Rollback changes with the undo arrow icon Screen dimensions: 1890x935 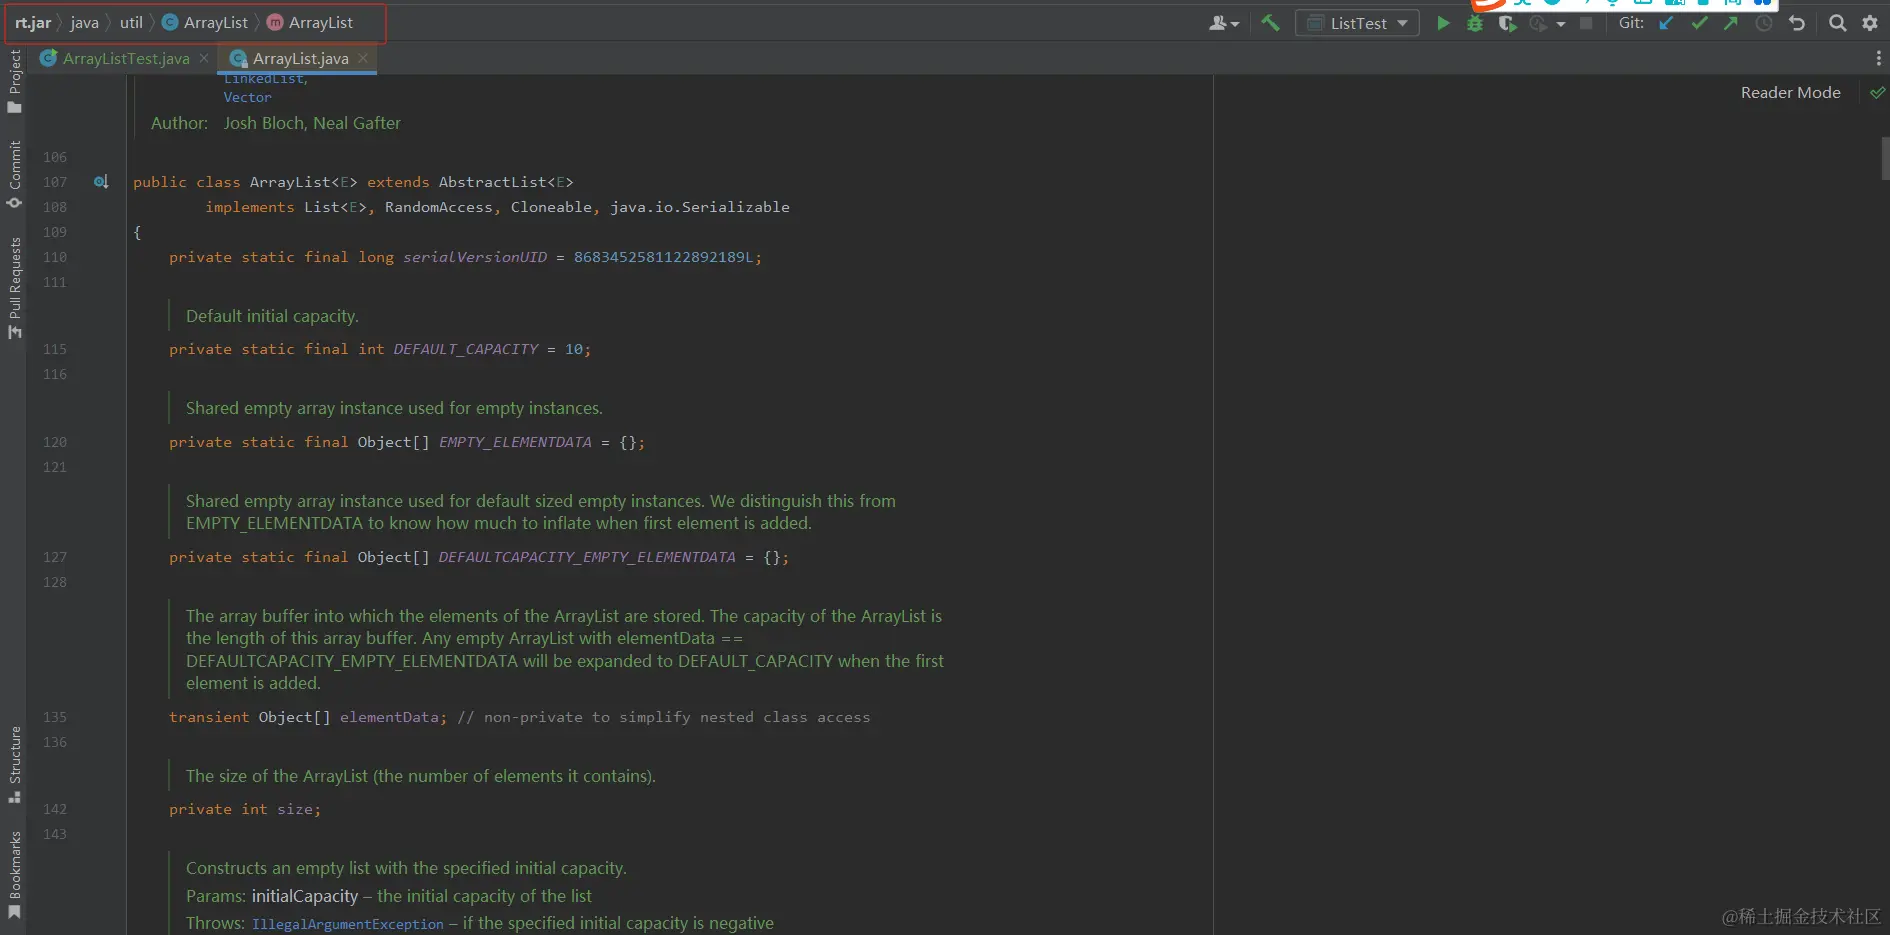tap(1797, 23)
